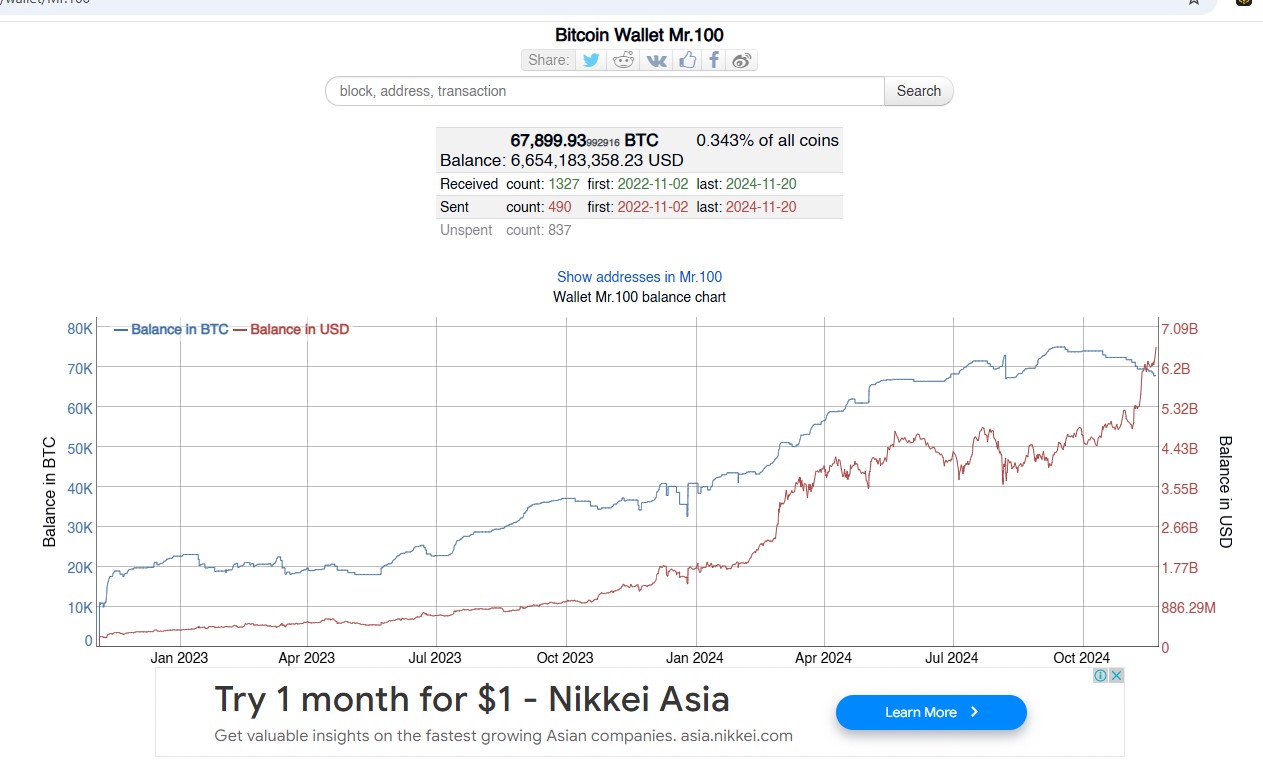
Task: Toggle the Balance in BTC chart series
Action: (172, 329)
